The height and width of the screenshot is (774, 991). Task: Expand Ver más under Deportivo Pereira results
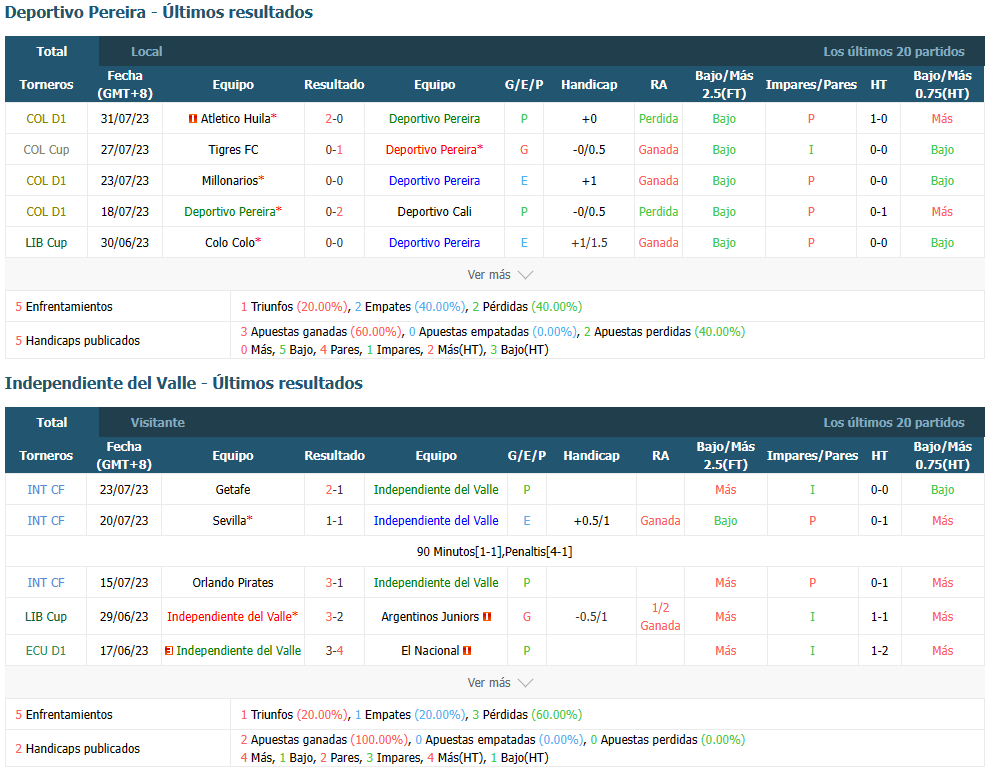pos(500,275)
